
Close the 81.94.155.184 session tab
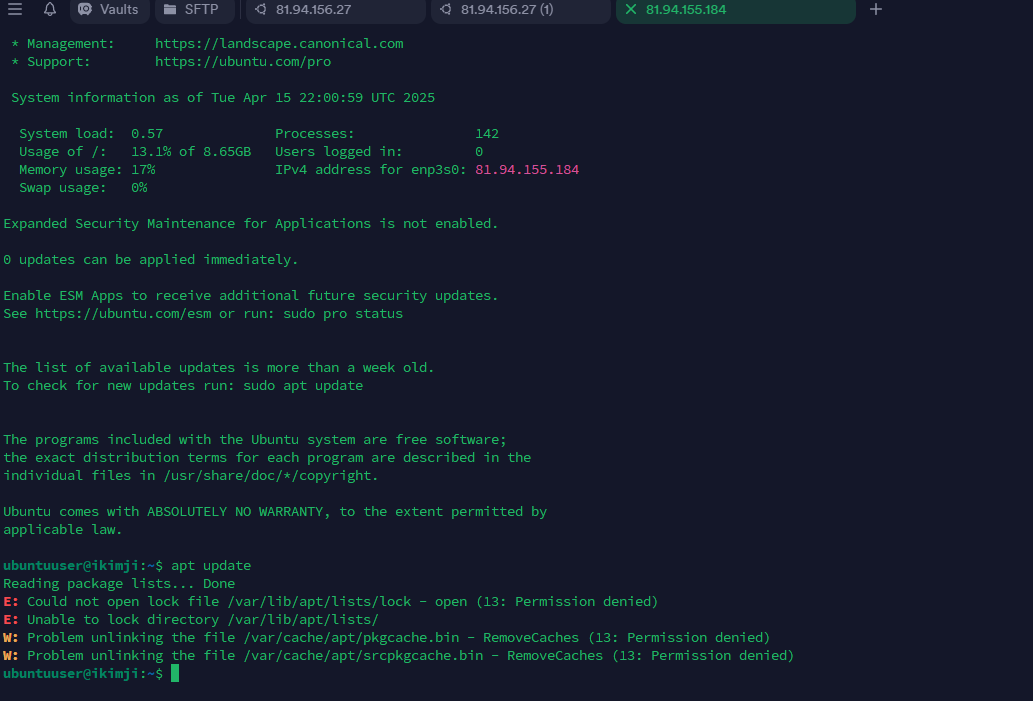pos(630,10)
